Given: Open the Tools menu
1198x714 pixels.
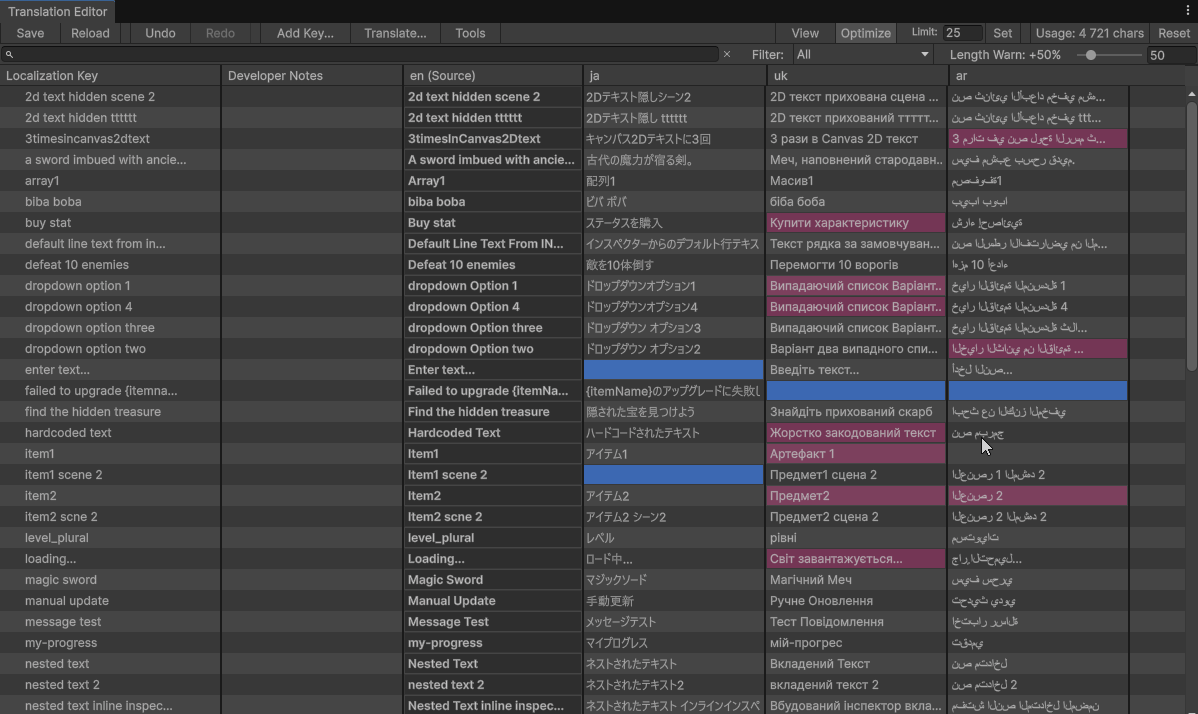Looking at the screenshot, I should 470,33.
